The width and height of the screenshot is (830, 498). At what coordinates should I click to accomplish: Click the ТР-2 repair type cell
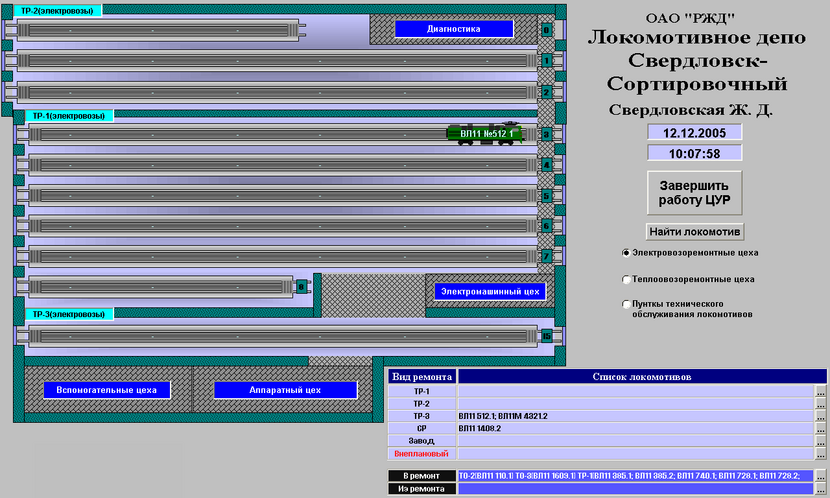421,404
